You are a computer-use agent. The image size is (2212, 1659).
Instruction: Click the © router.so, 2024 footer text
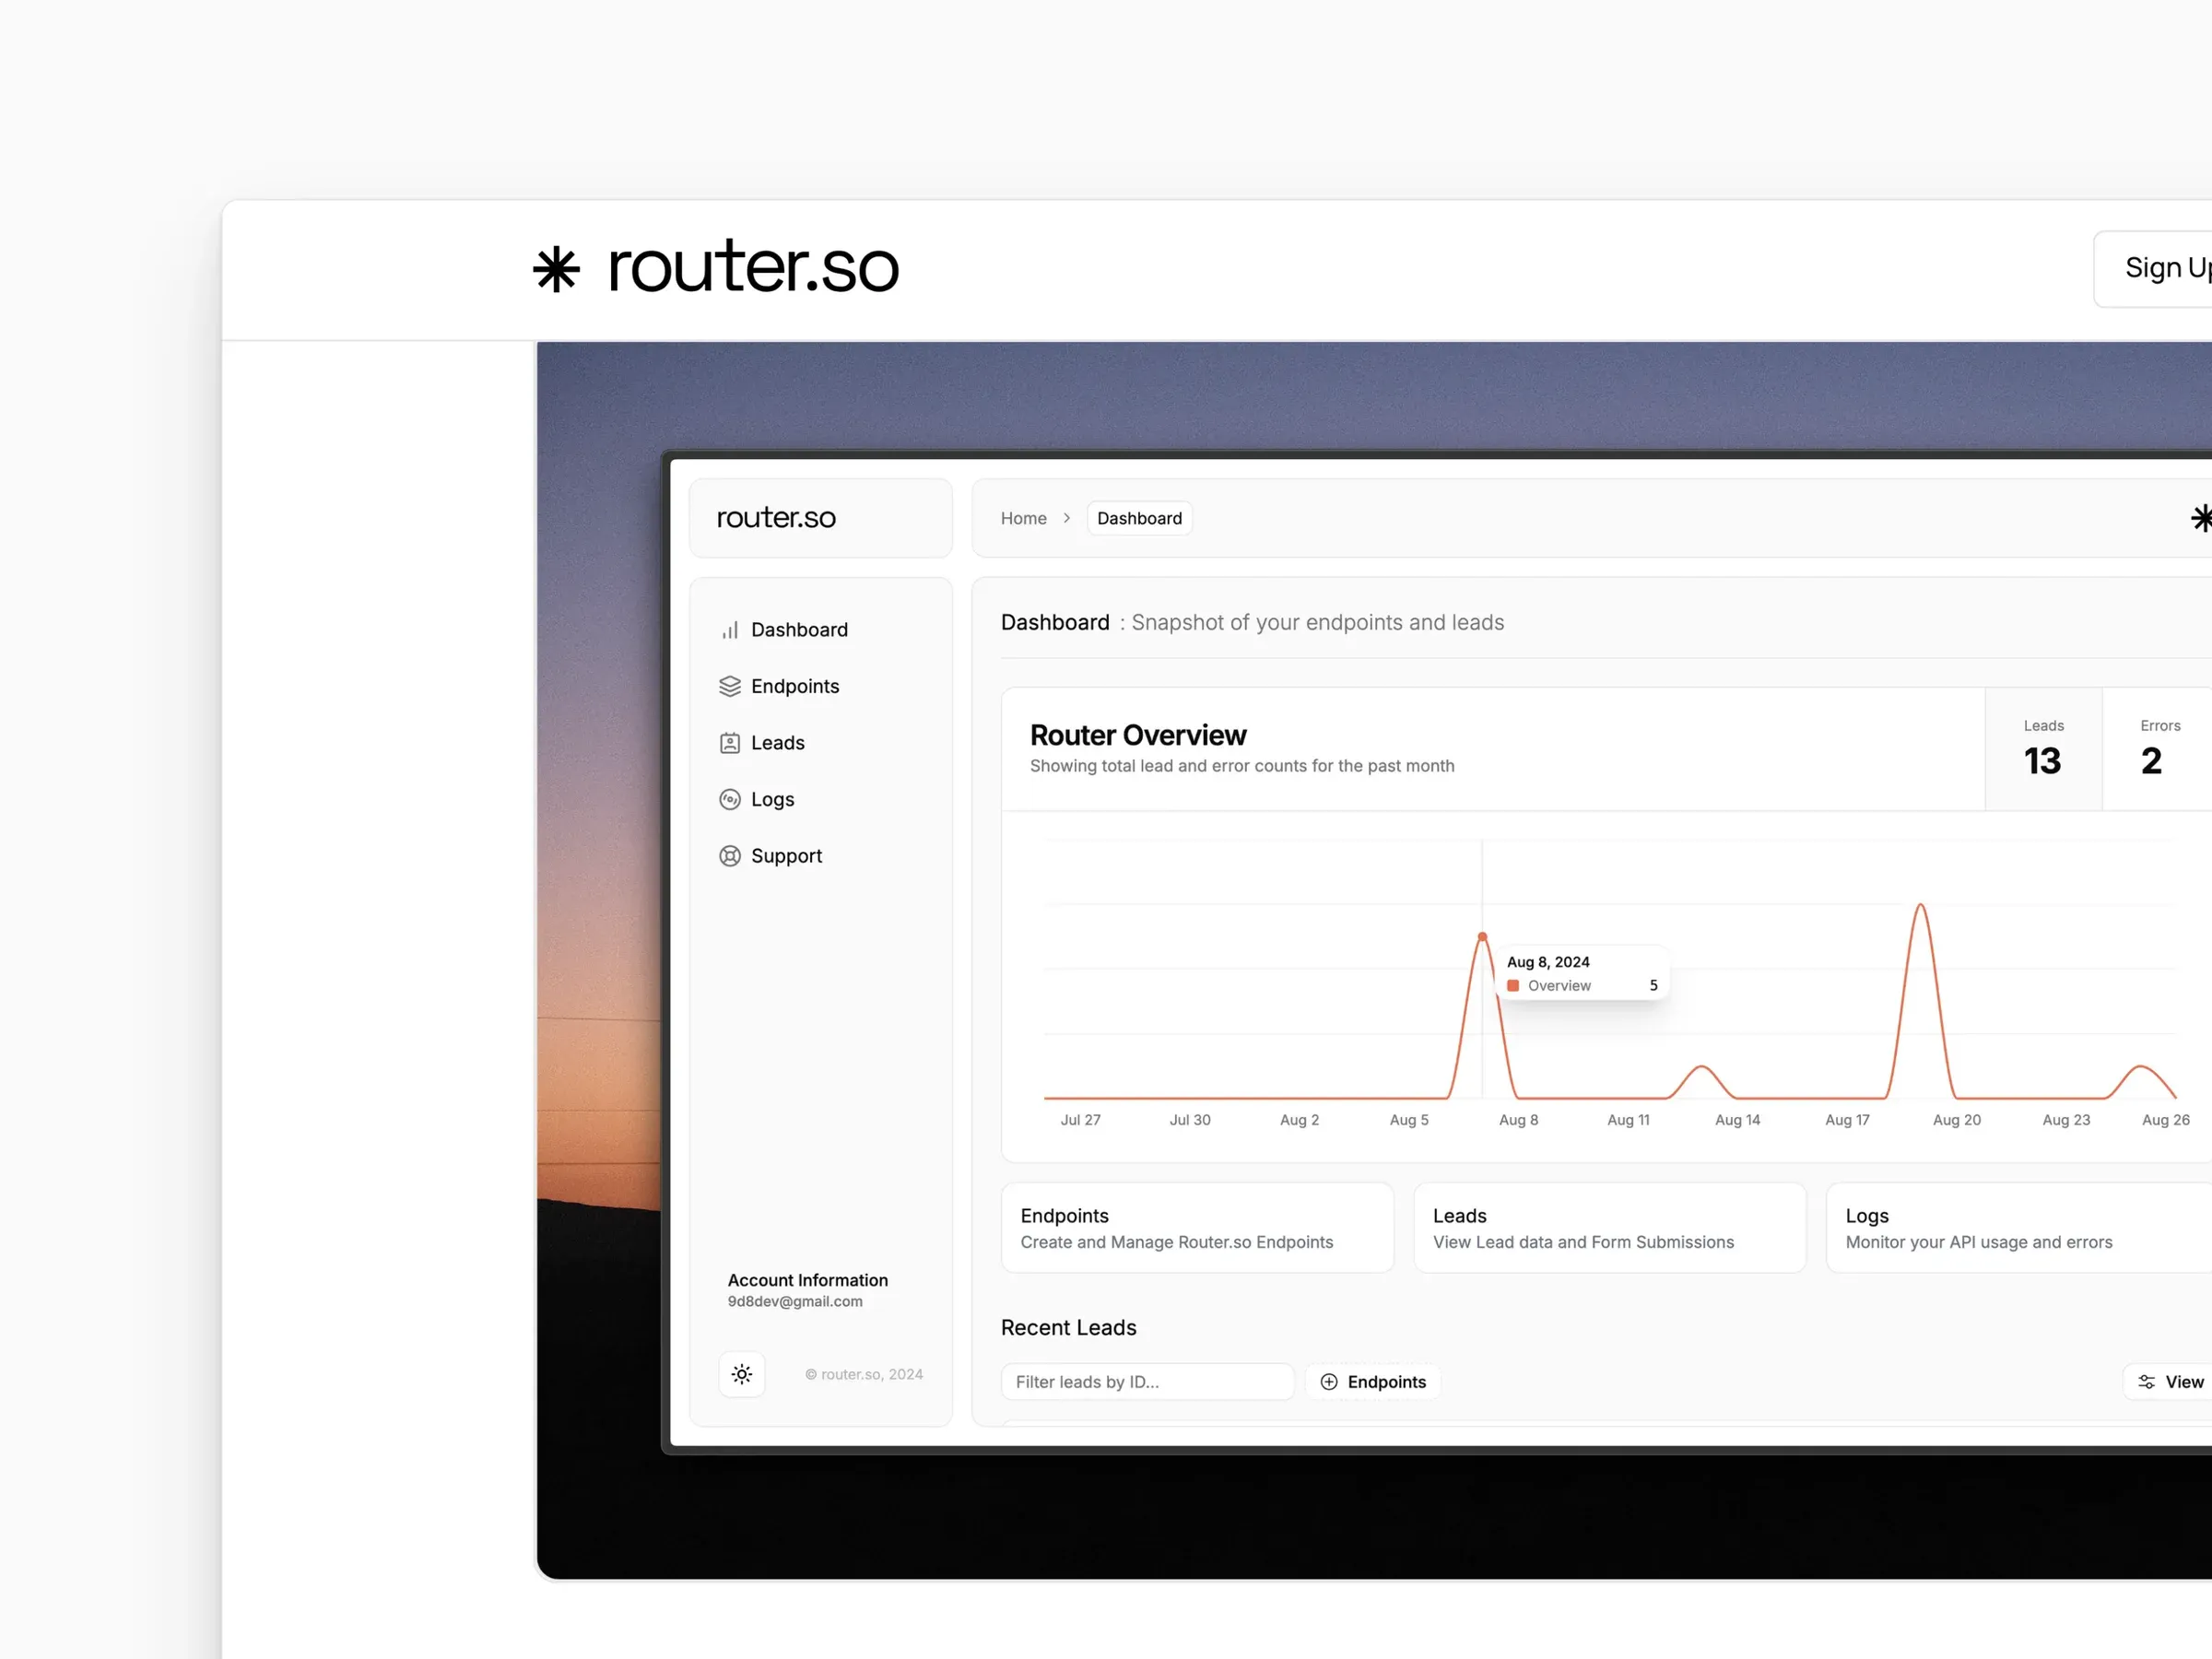(x=864, y=1375)
